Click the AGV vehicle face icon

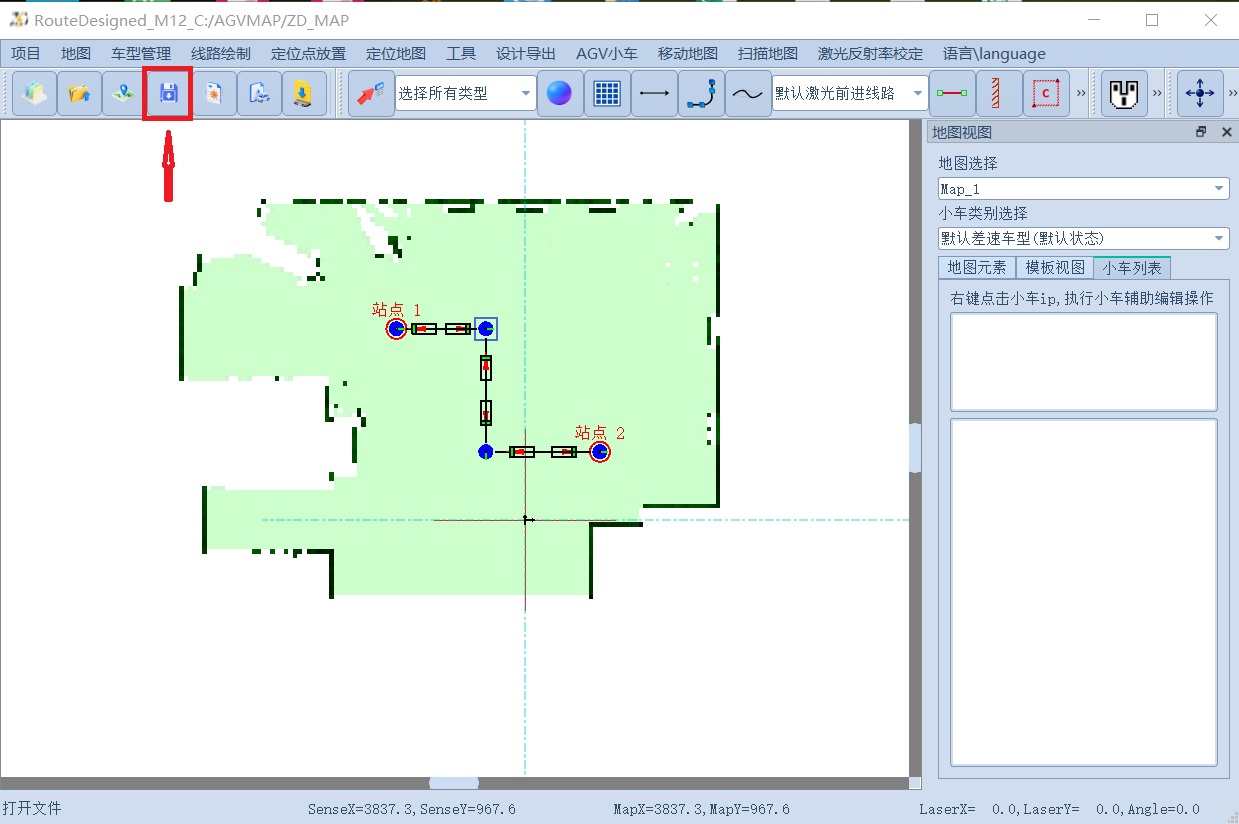pyautogui.click(x=1125, y=94)
